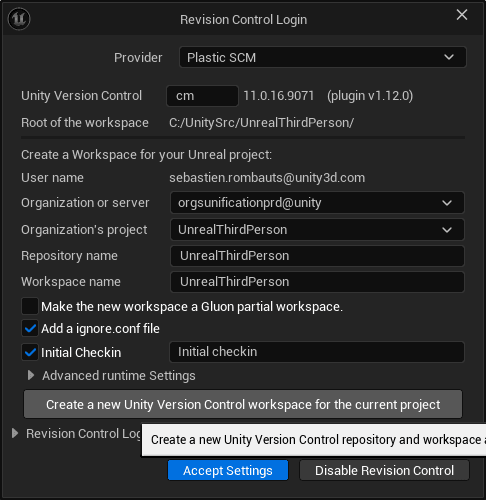Click the Unity Version Control label

click(82, 96)
